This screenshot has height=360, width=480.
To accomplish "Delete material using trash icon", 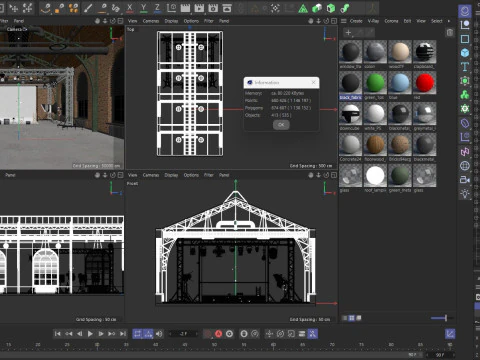I will (x=450, y=32).
